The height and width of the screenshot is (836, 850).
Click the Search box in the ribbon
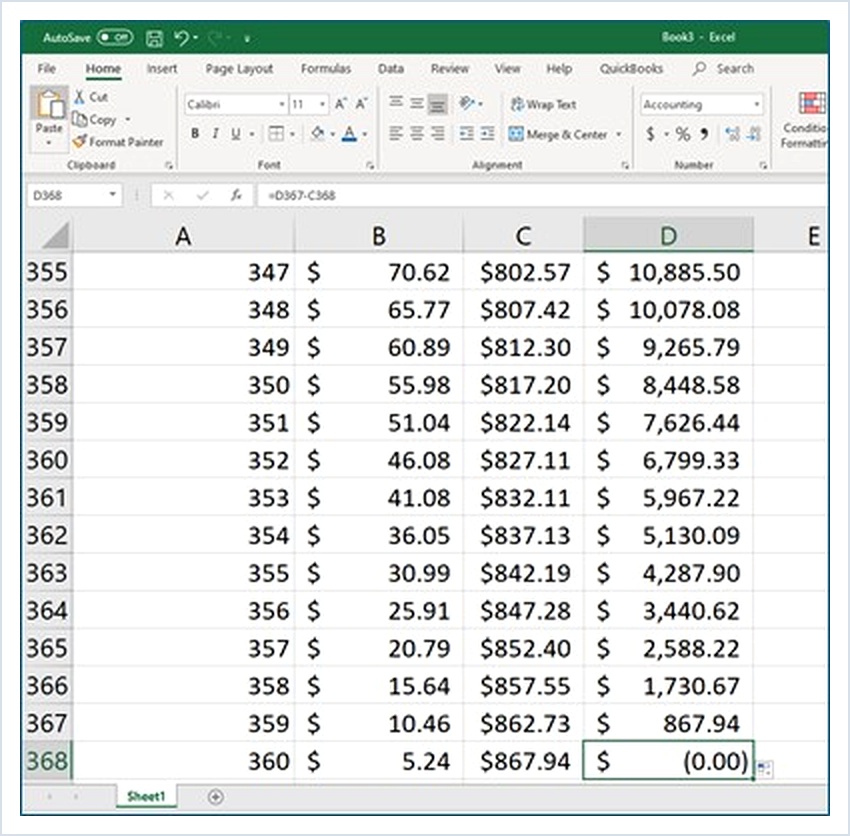coord(724,68)
